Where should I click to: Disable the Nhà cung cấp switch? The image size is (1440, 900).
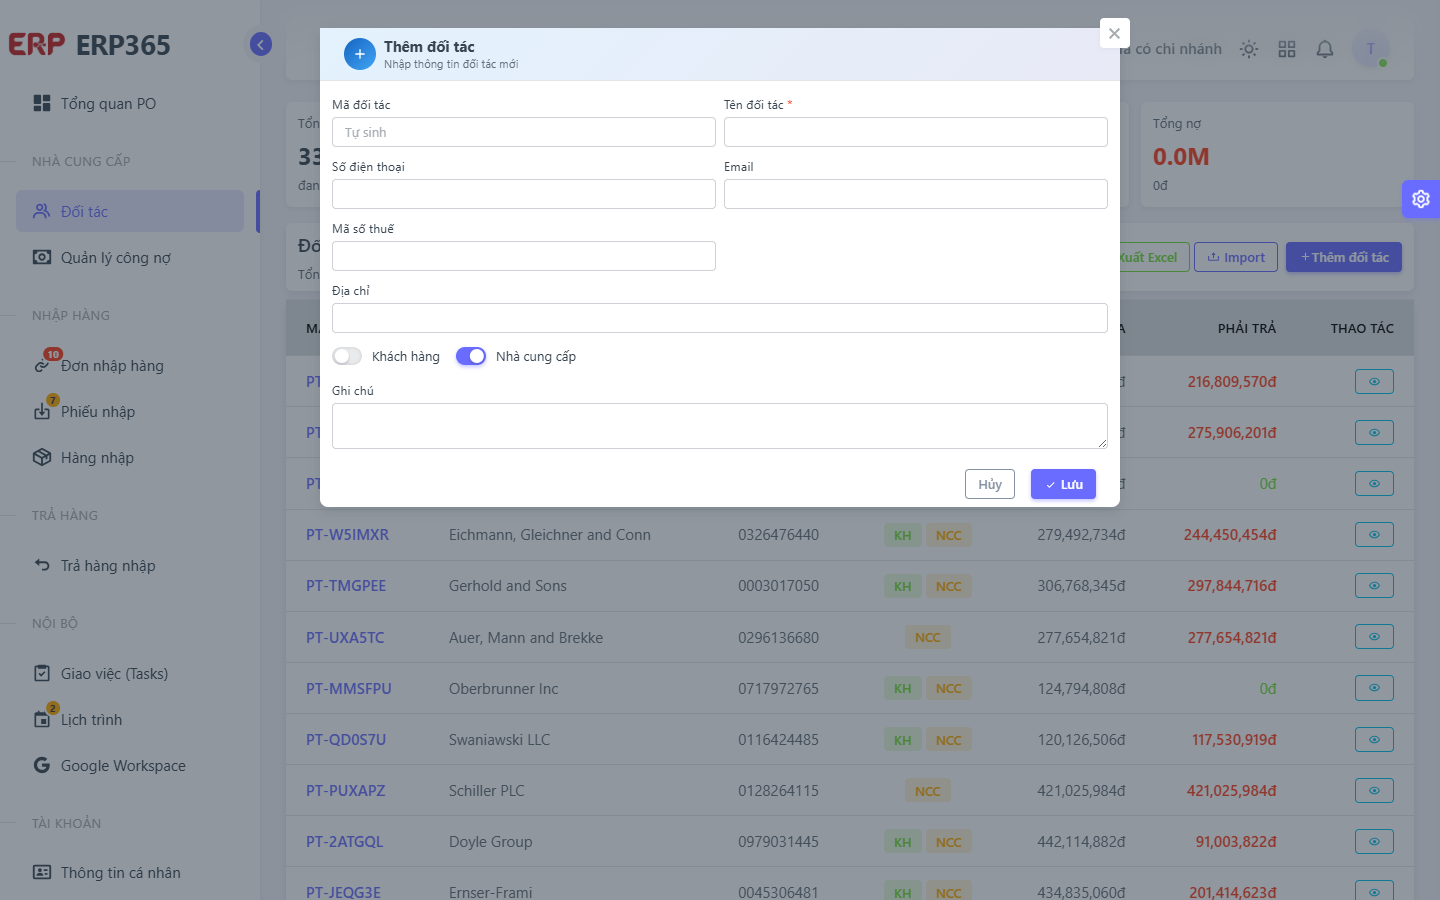click(x=471, y=356)
